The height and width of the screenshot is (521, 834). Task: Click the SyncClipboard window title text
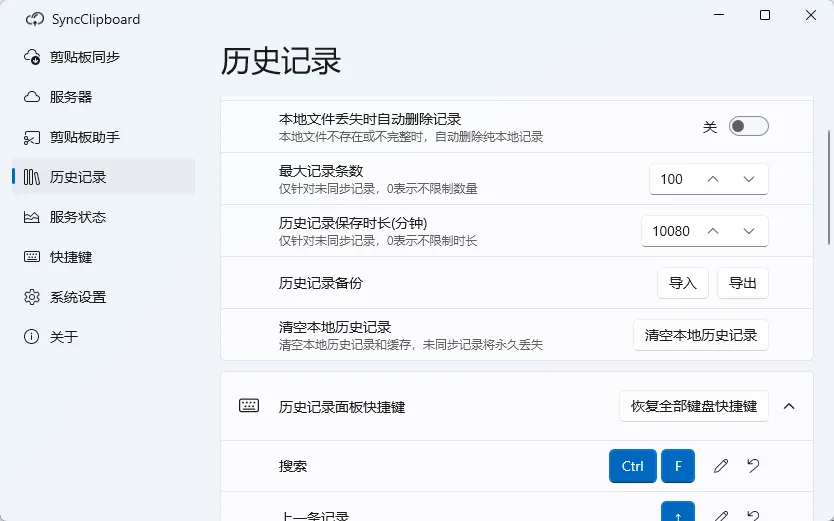[x=96, y=20]
